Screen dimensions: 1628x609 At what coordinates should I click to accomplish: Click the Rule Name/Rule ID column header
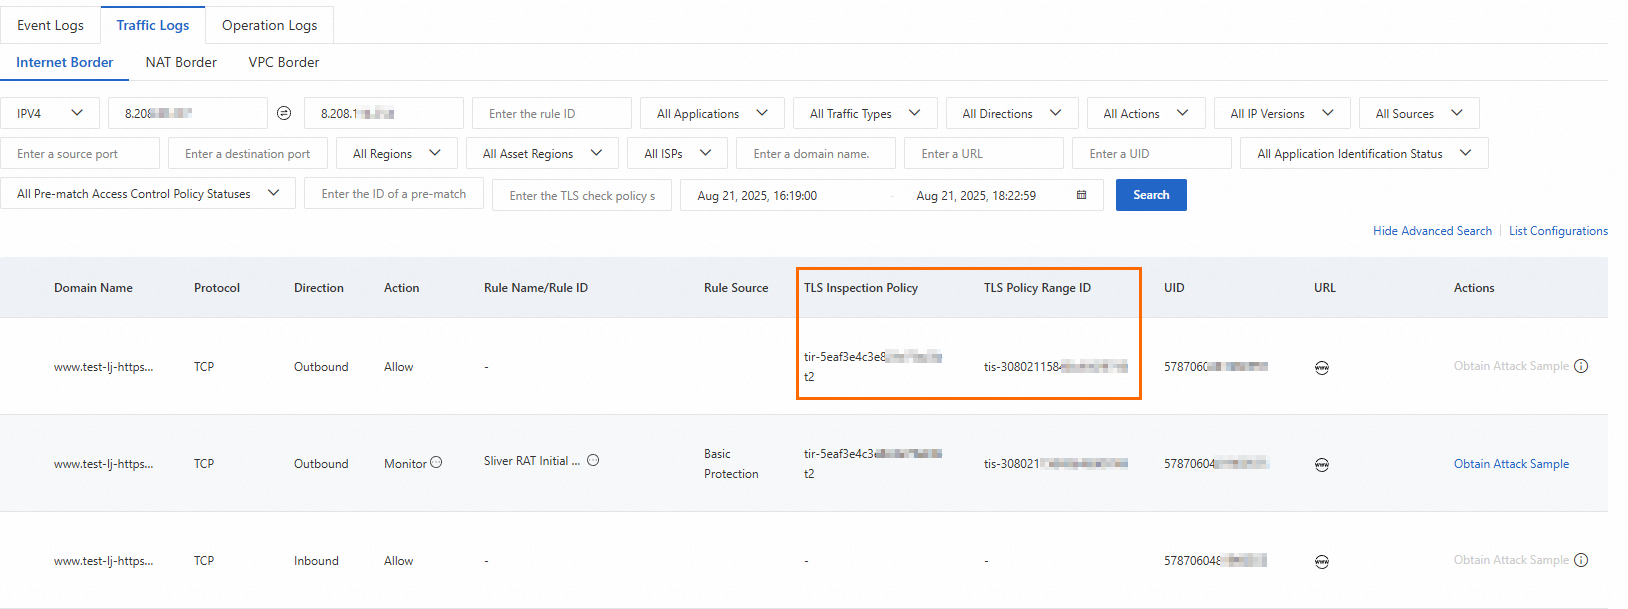[x=536, y=288]
